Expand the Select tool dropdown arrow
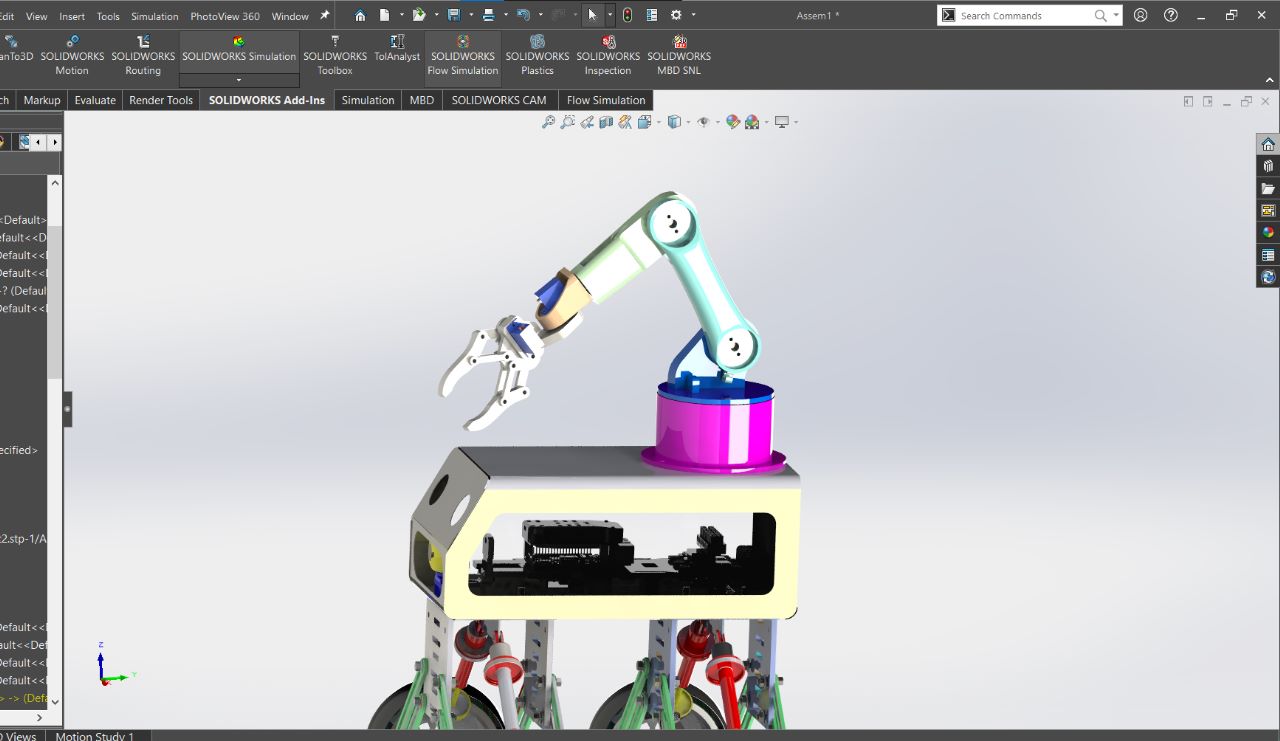 click(x=609, y=15)
